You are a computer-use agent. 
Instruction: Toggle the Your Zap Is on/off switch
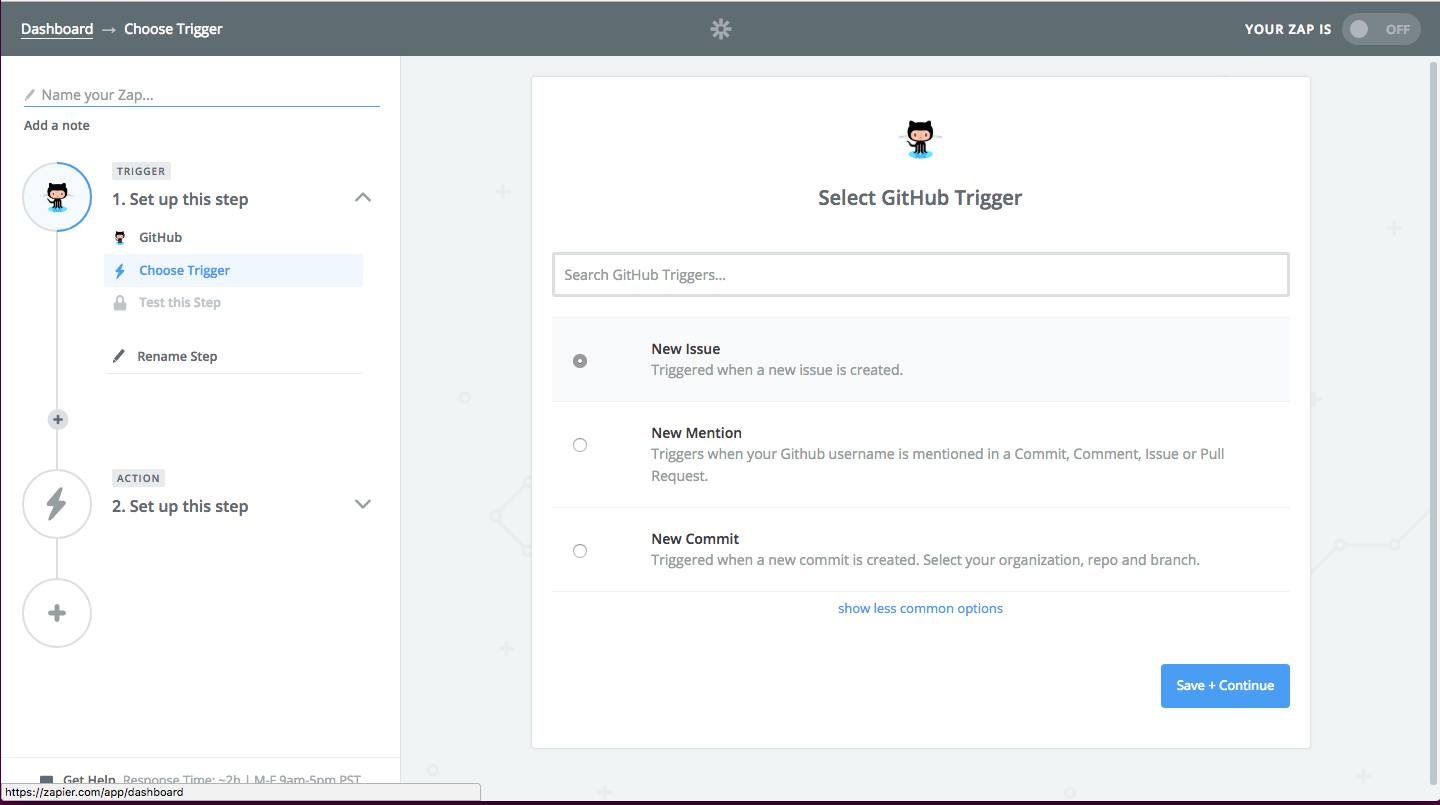(x=1381, y=29)
